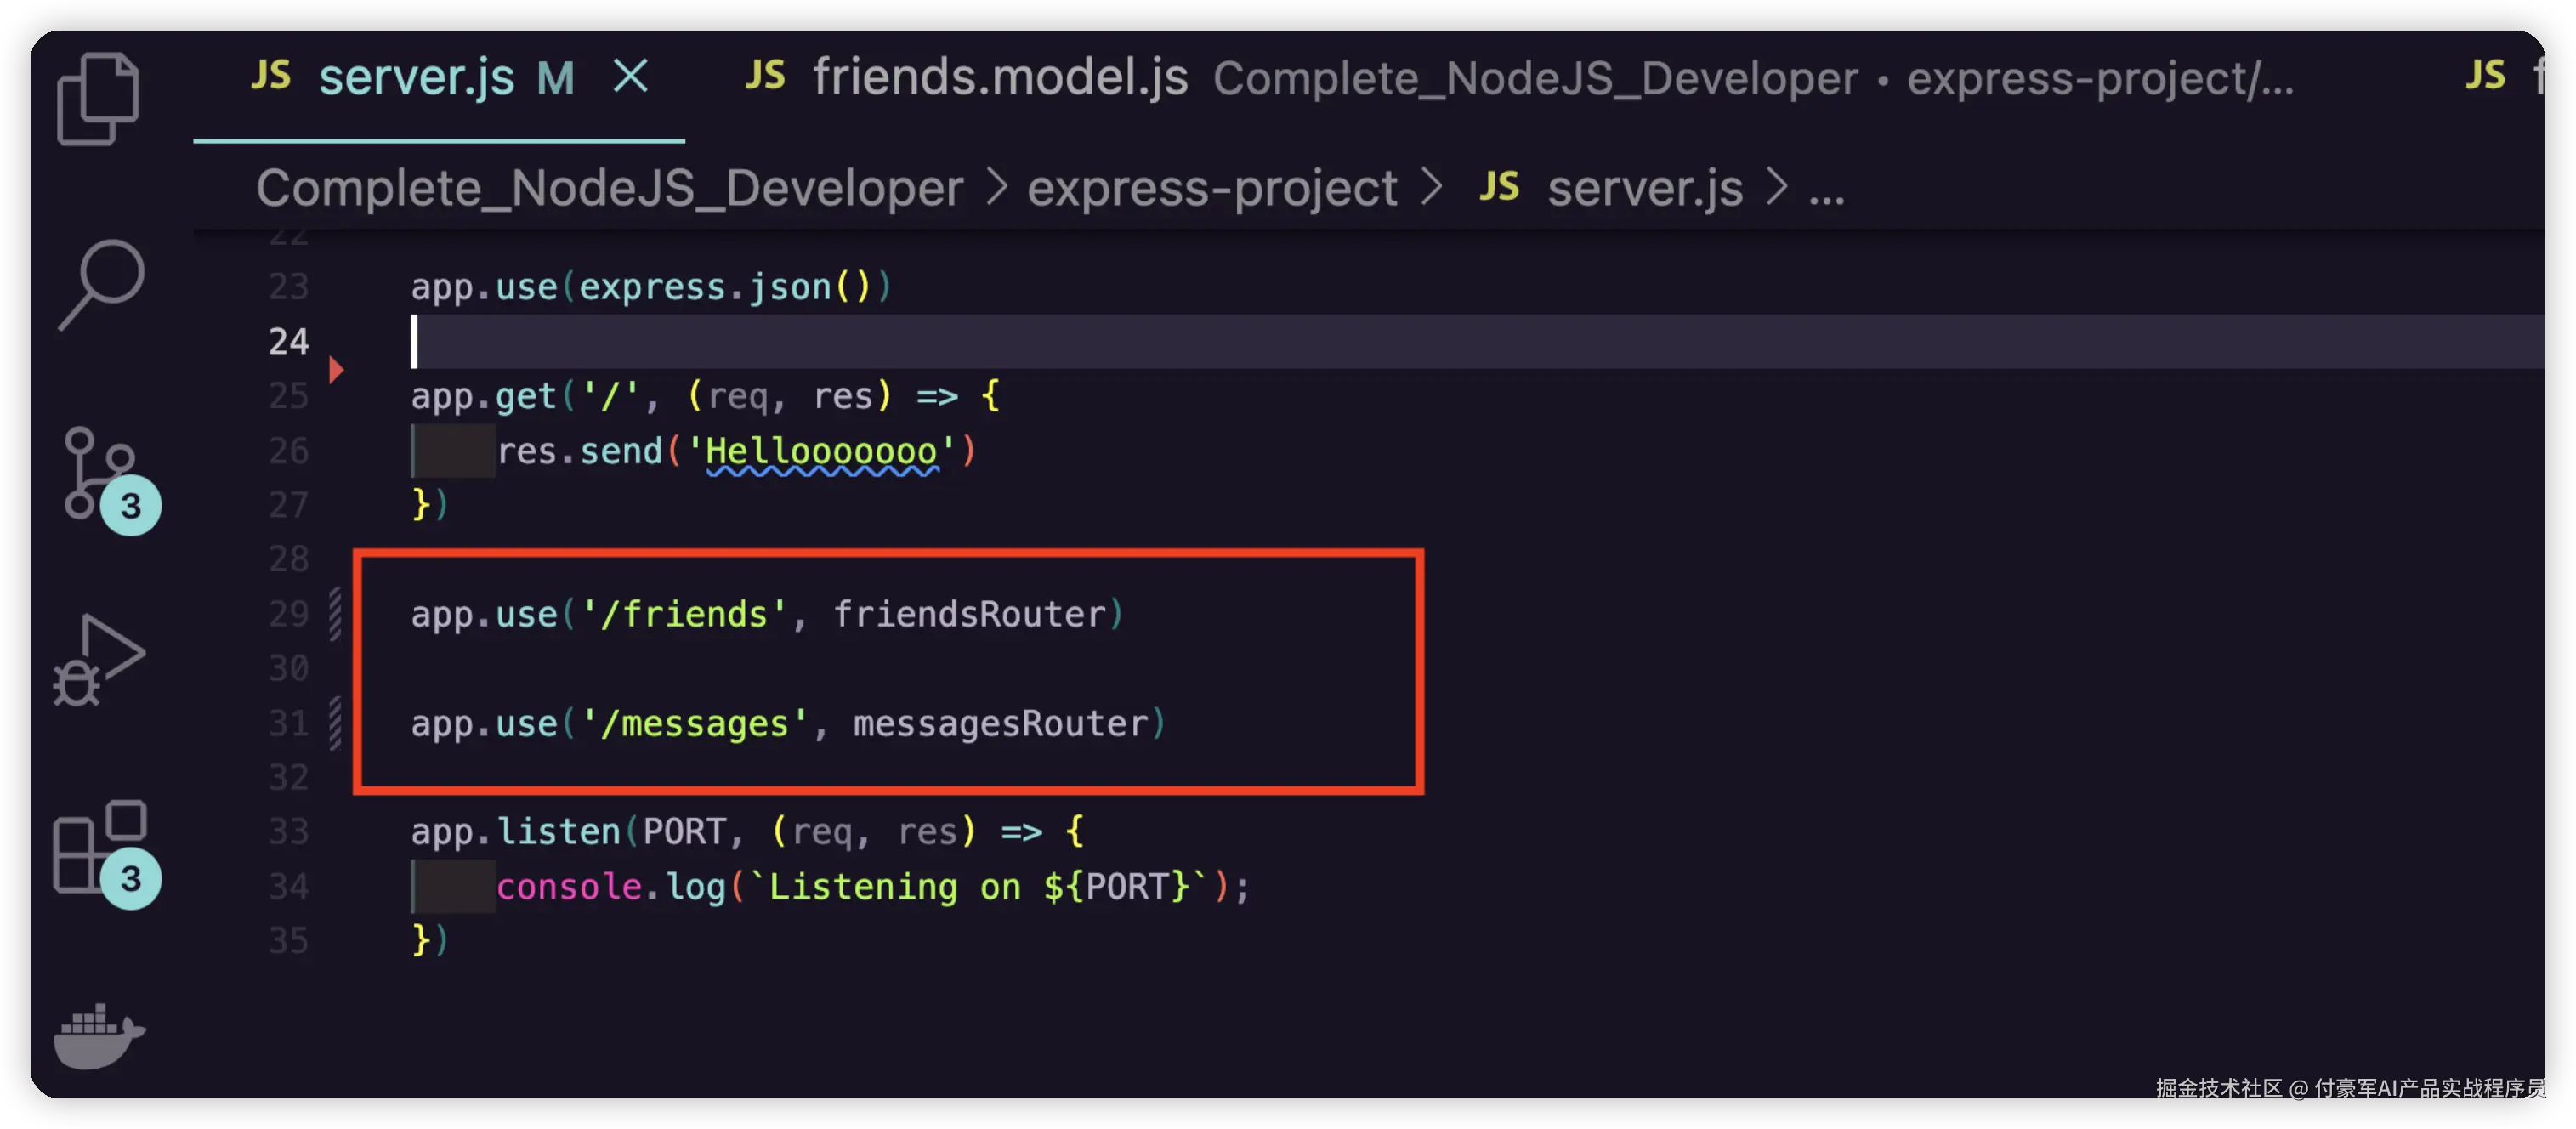
Task: Click line number 29 in gutter
Action: (x=289, y=614)
